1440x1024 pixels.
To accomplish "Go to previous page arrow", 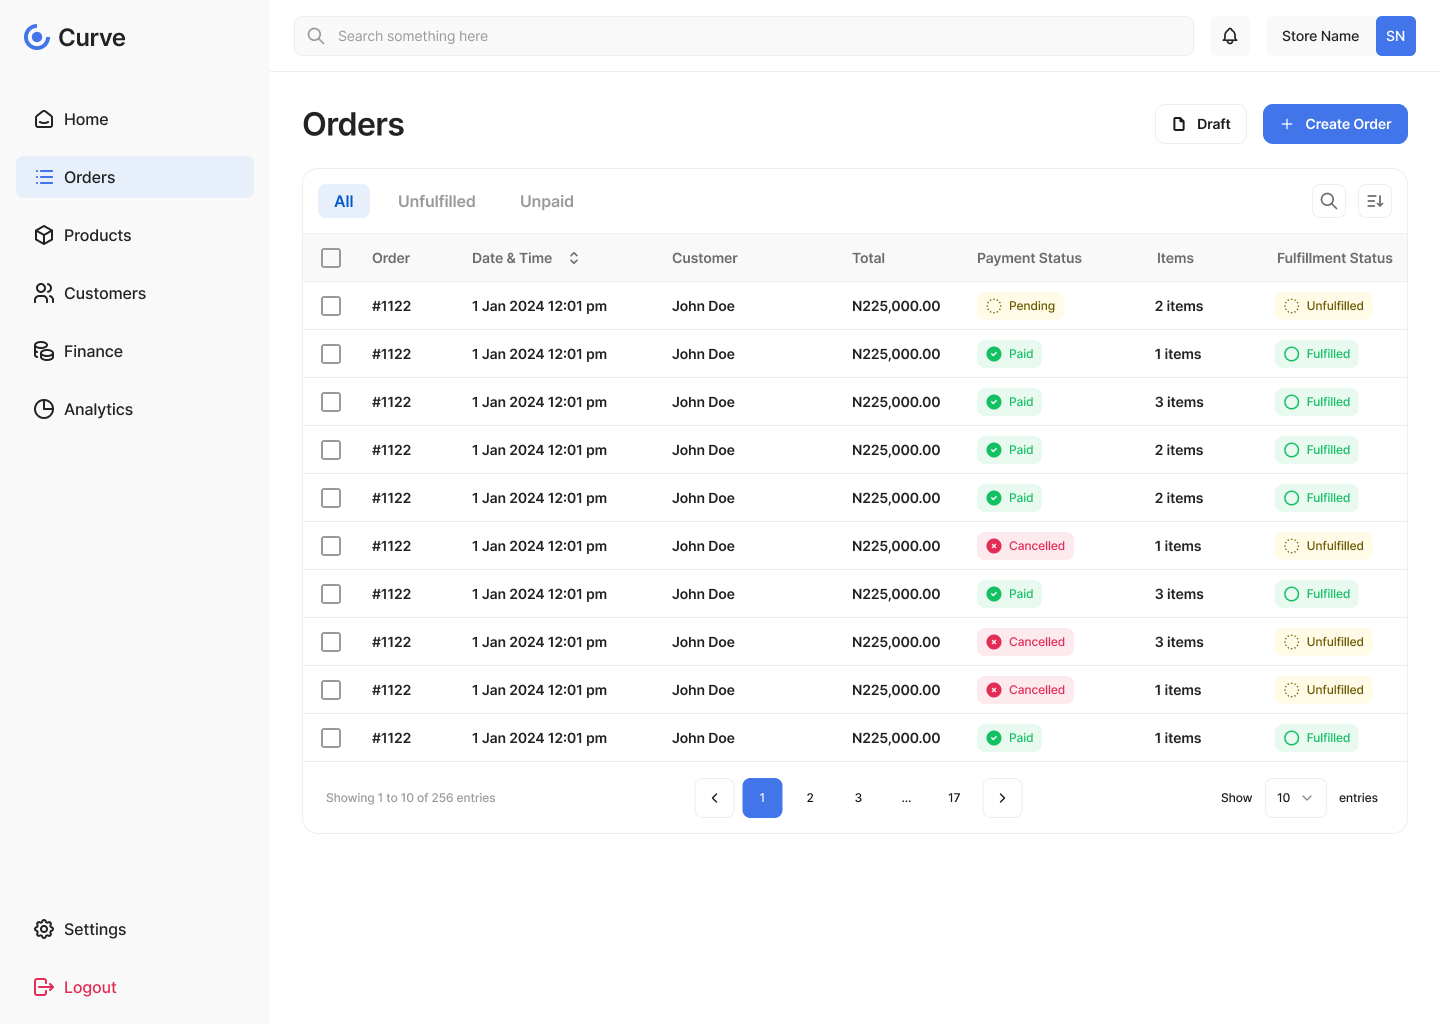I will coord(715,798).
